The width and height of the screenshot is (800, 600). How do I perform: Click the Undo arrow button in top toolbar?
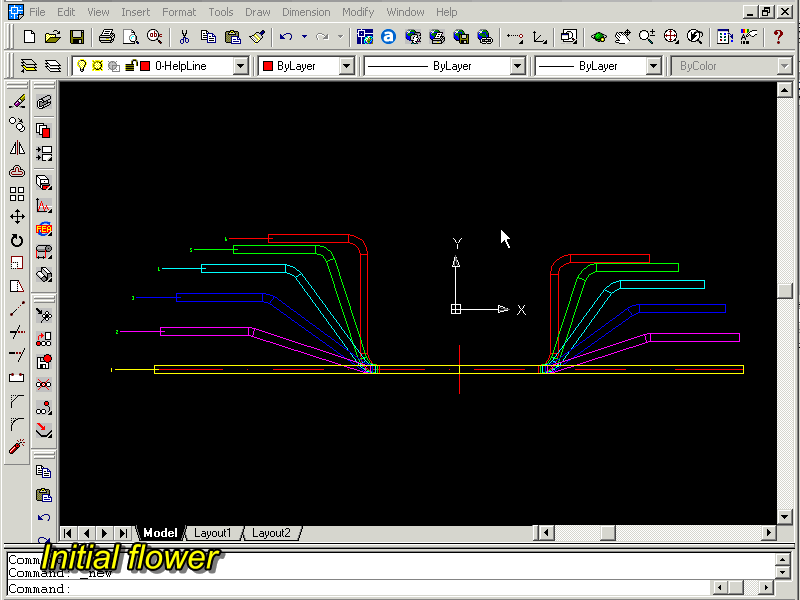click(x=286, y=37)
